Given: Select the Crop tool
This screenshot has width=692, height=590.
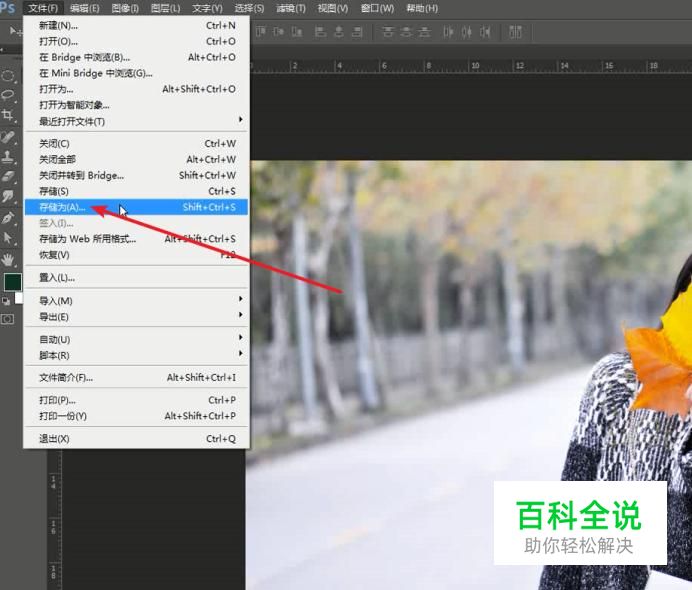Looking at the screenshot, I should tap(8, 115).
